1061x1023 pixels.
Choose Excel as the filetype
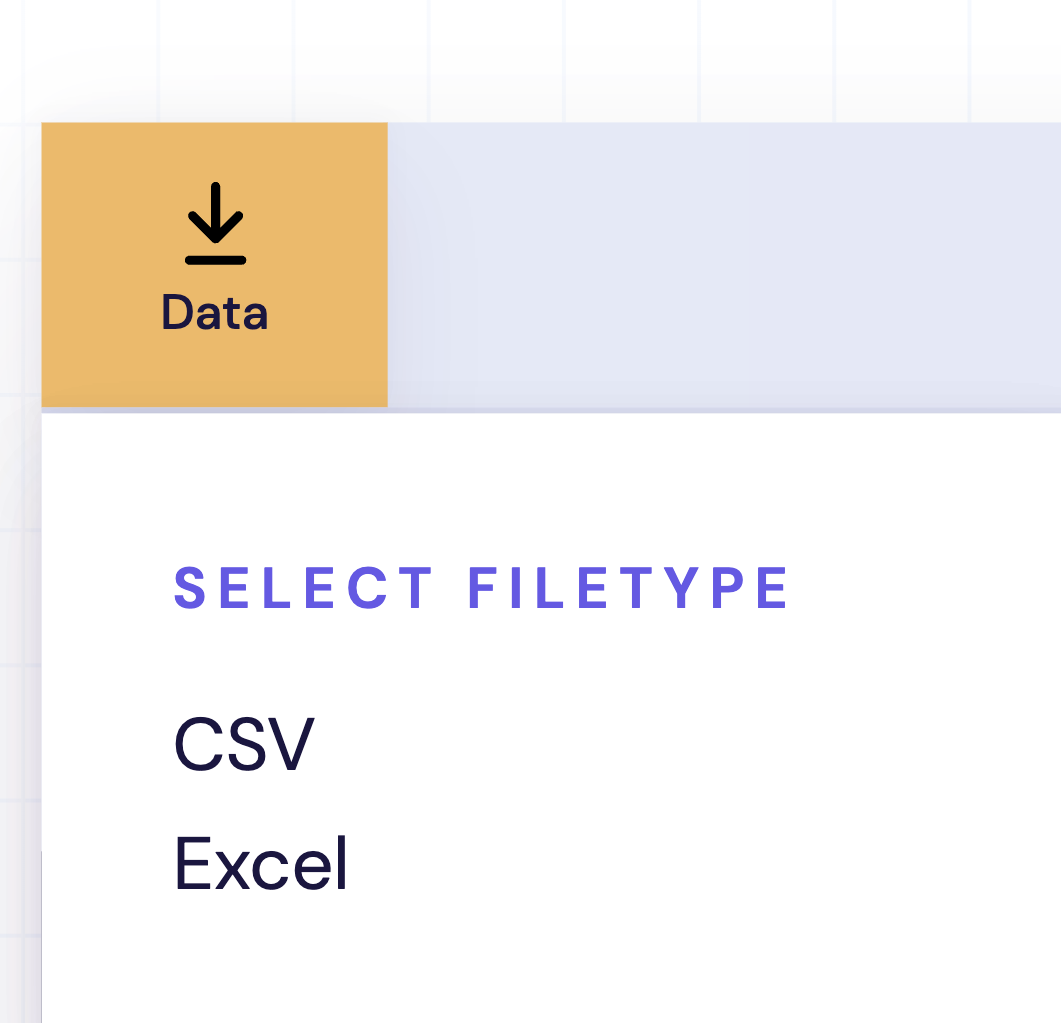point(261,864)
